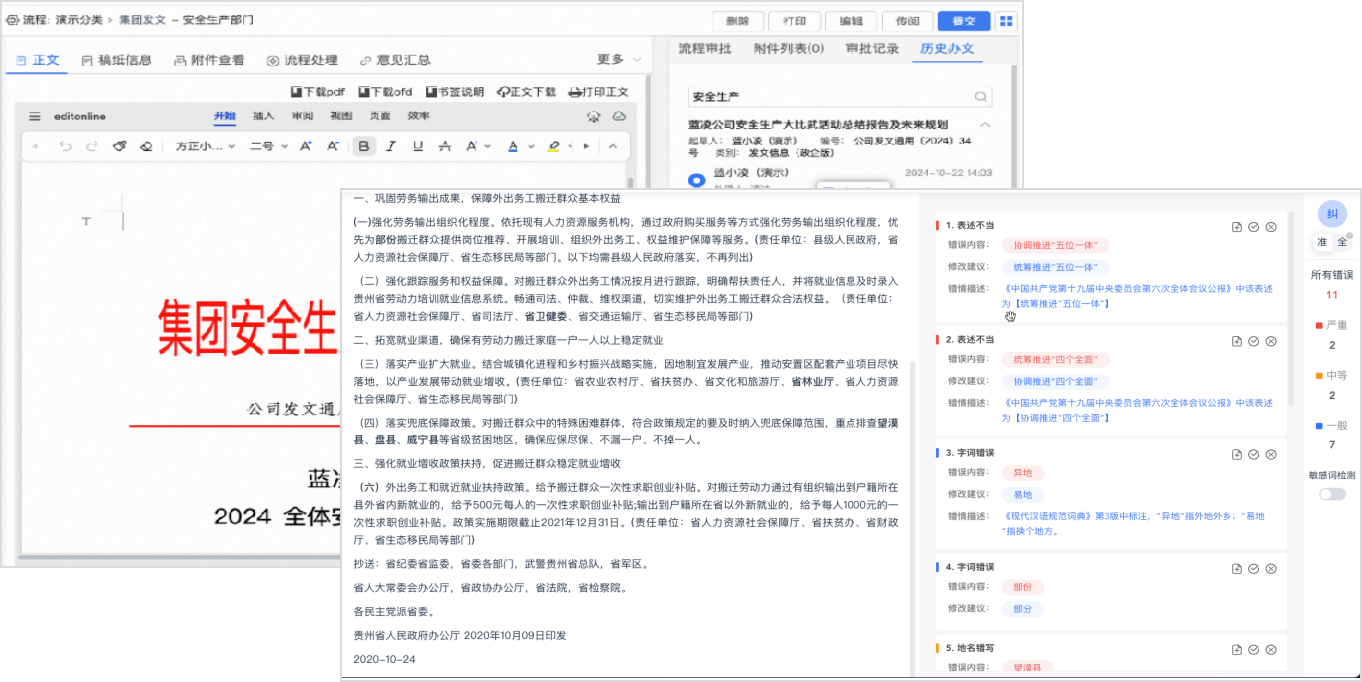
Task: Expand the 更多 tab dropdown
Action: 620,60
